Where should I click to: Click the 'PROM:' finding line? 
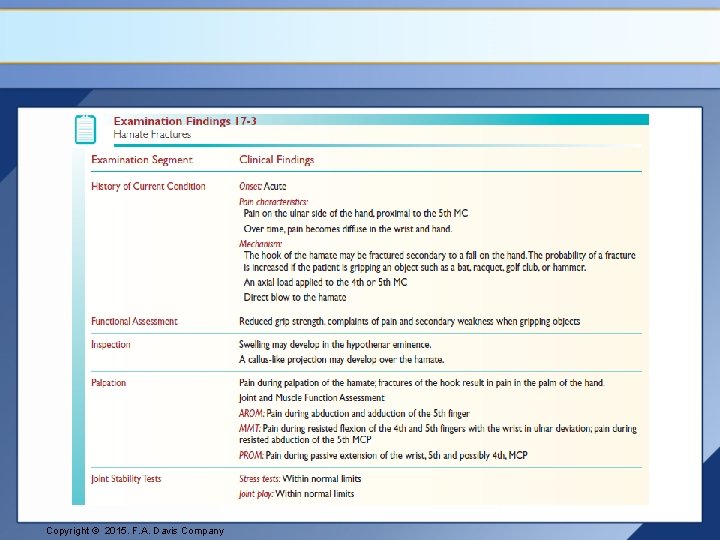383,456
